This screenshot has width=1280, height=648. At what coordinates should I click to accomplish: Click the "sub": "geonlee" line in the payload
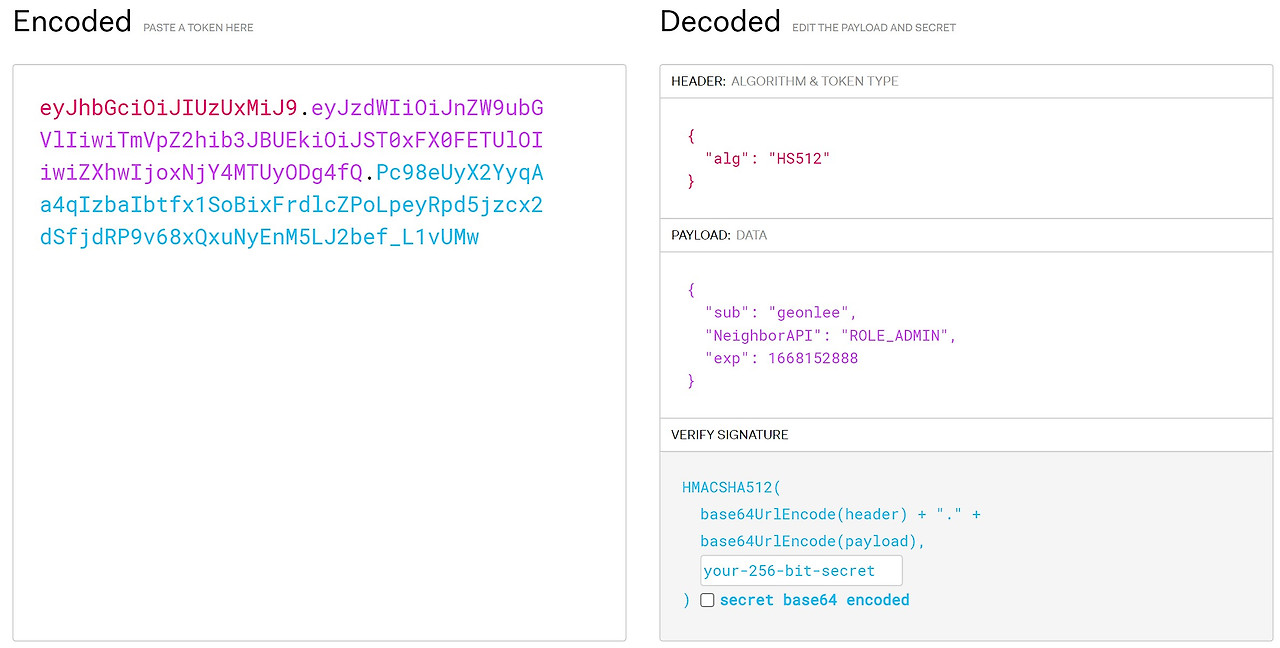780,312
